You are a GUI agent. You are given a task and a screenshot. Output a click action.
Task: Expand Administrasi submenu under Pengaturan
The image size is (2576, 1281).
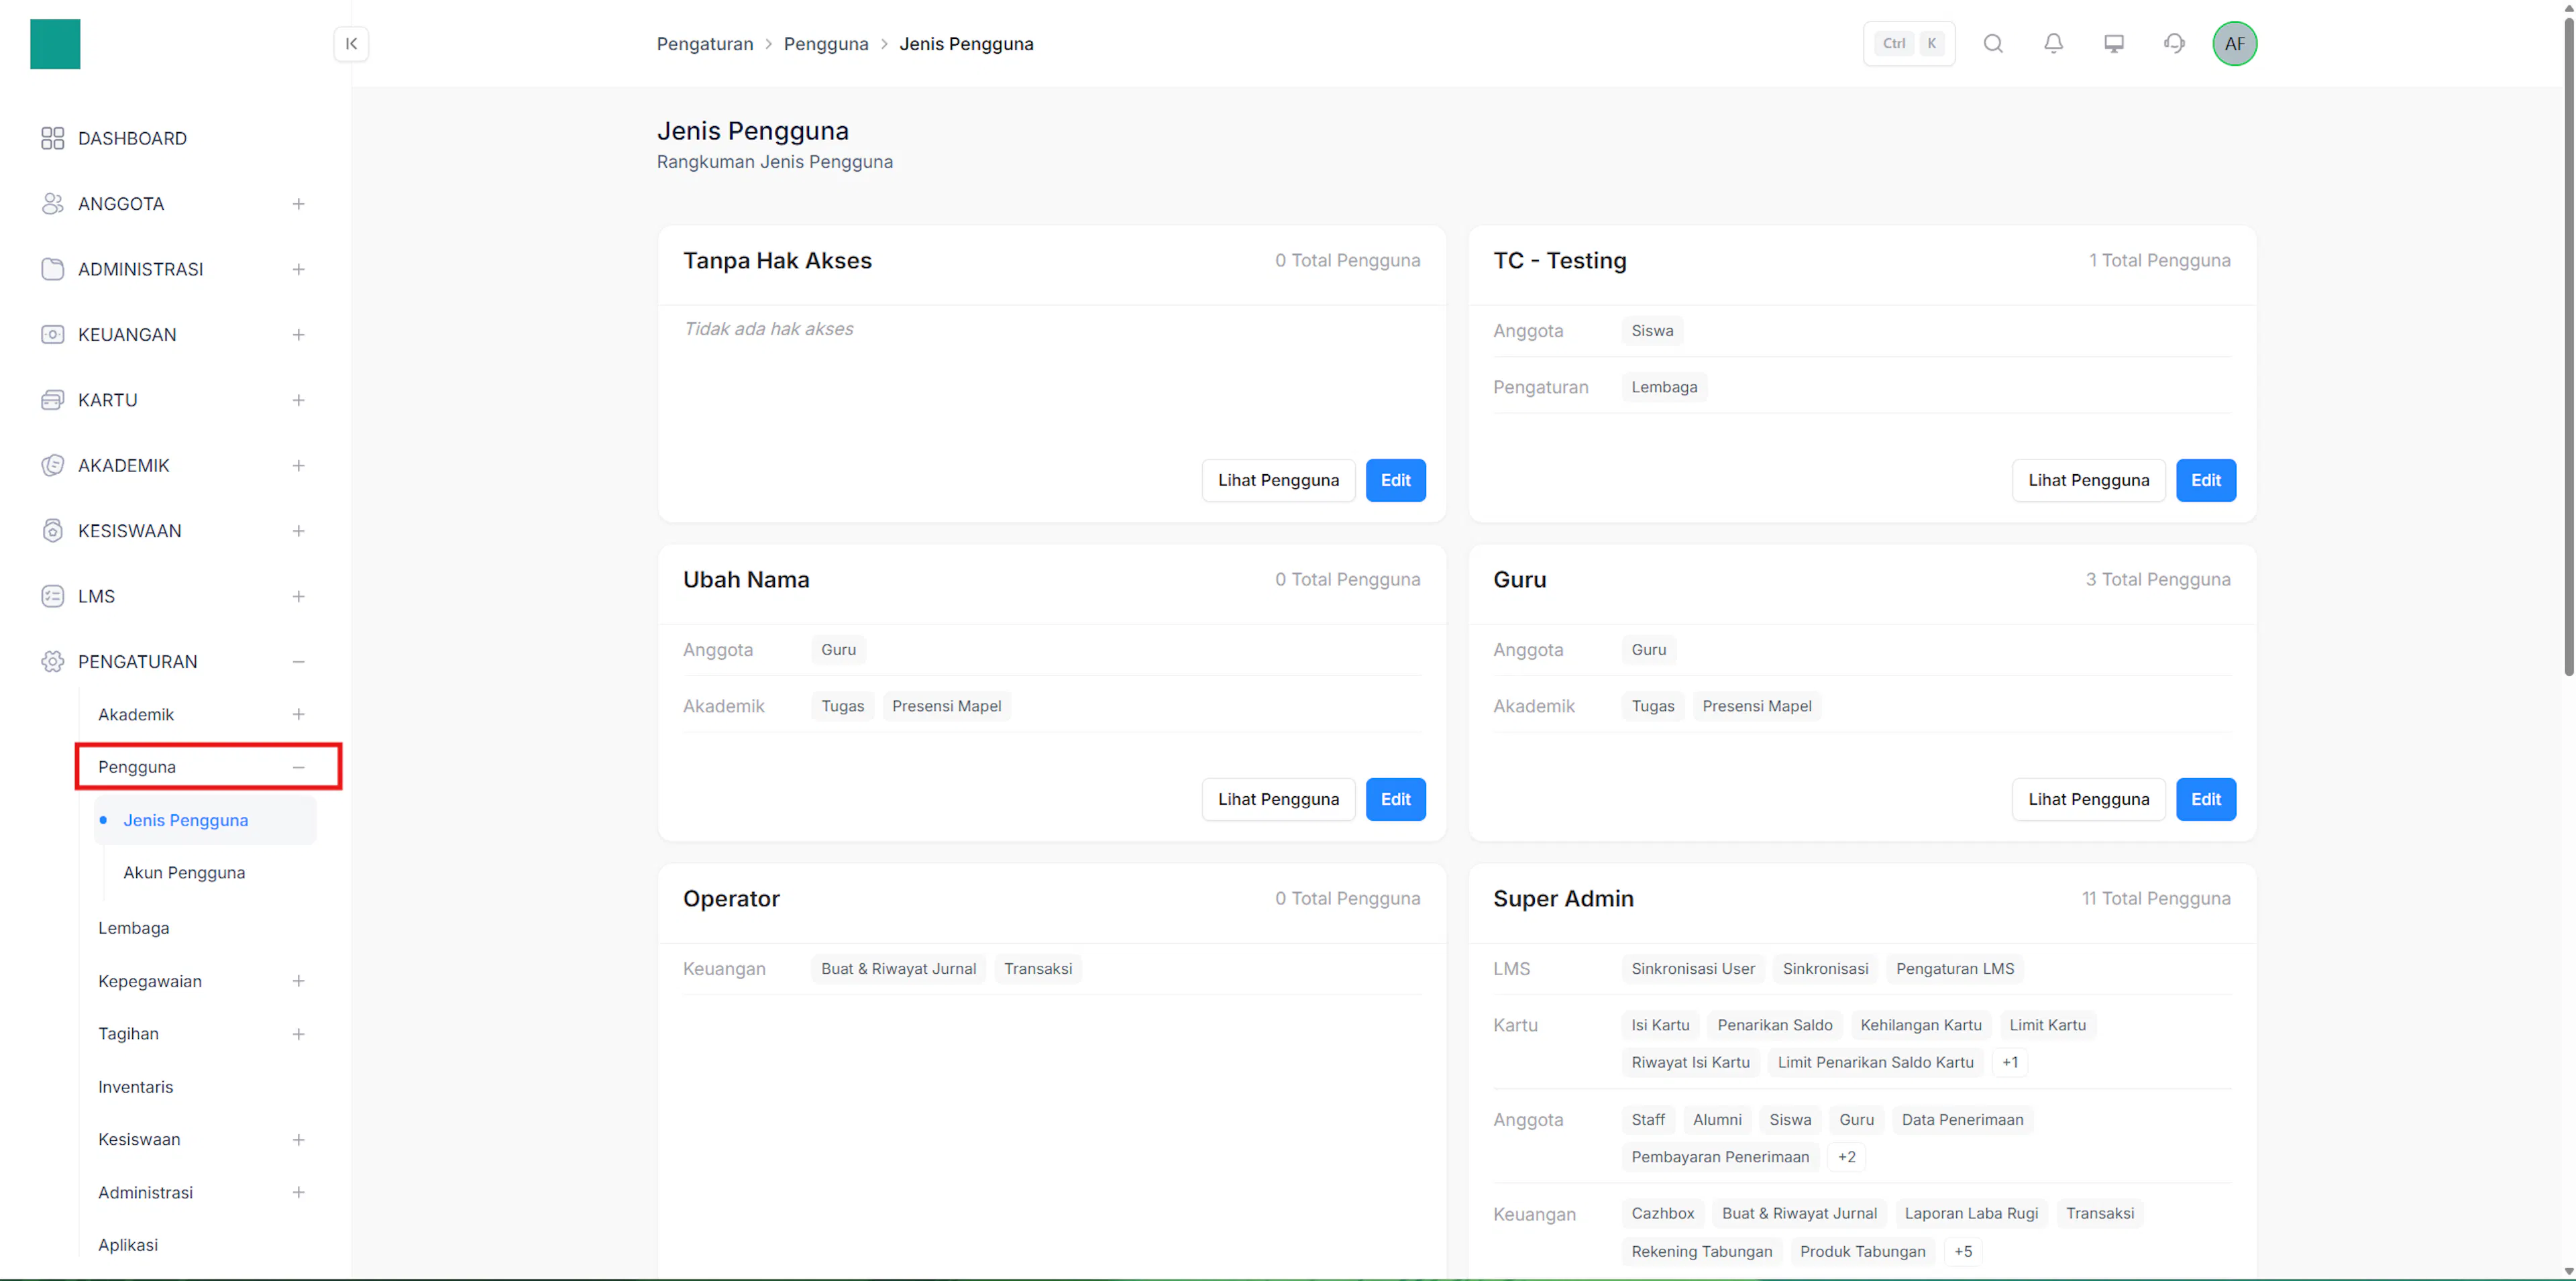298,1193
